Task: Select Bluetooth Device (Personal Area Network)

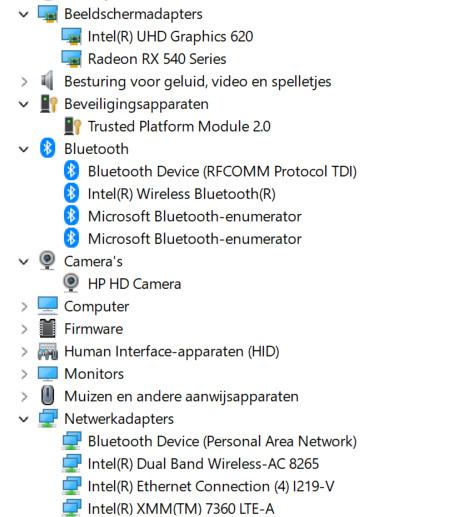Action: 222,441
